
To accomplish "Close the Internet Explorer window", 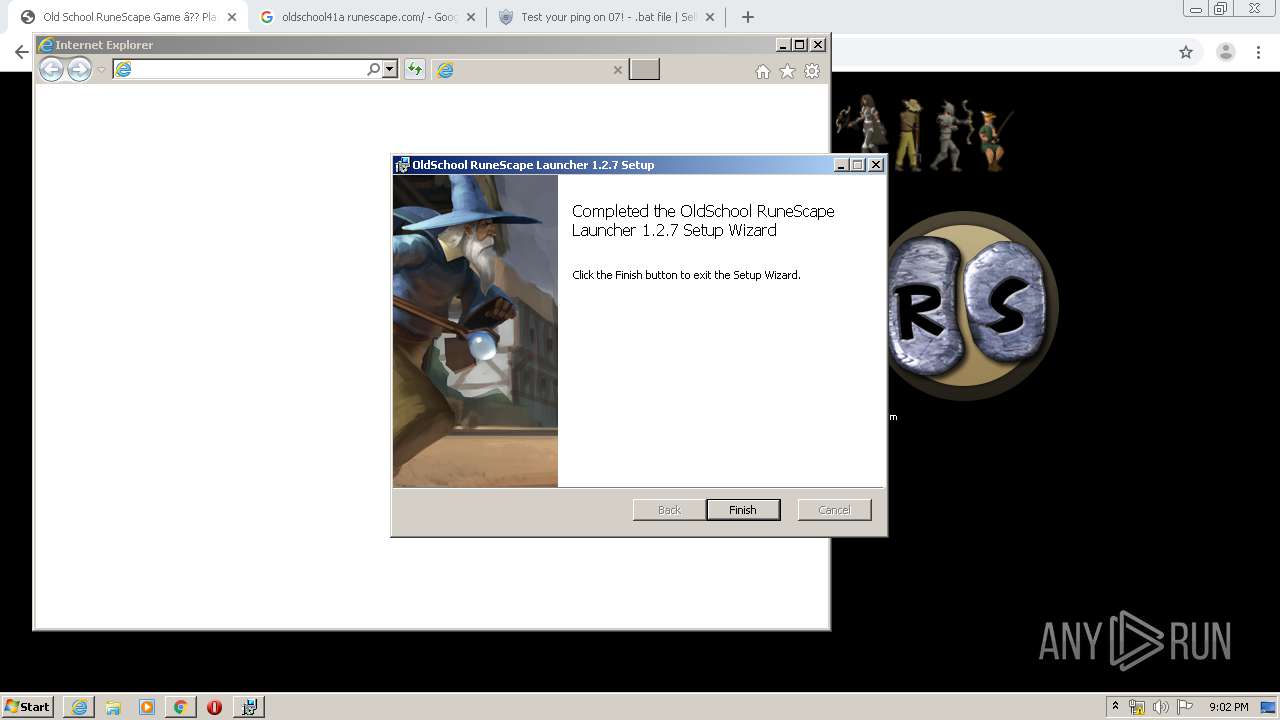I will 818,45.
